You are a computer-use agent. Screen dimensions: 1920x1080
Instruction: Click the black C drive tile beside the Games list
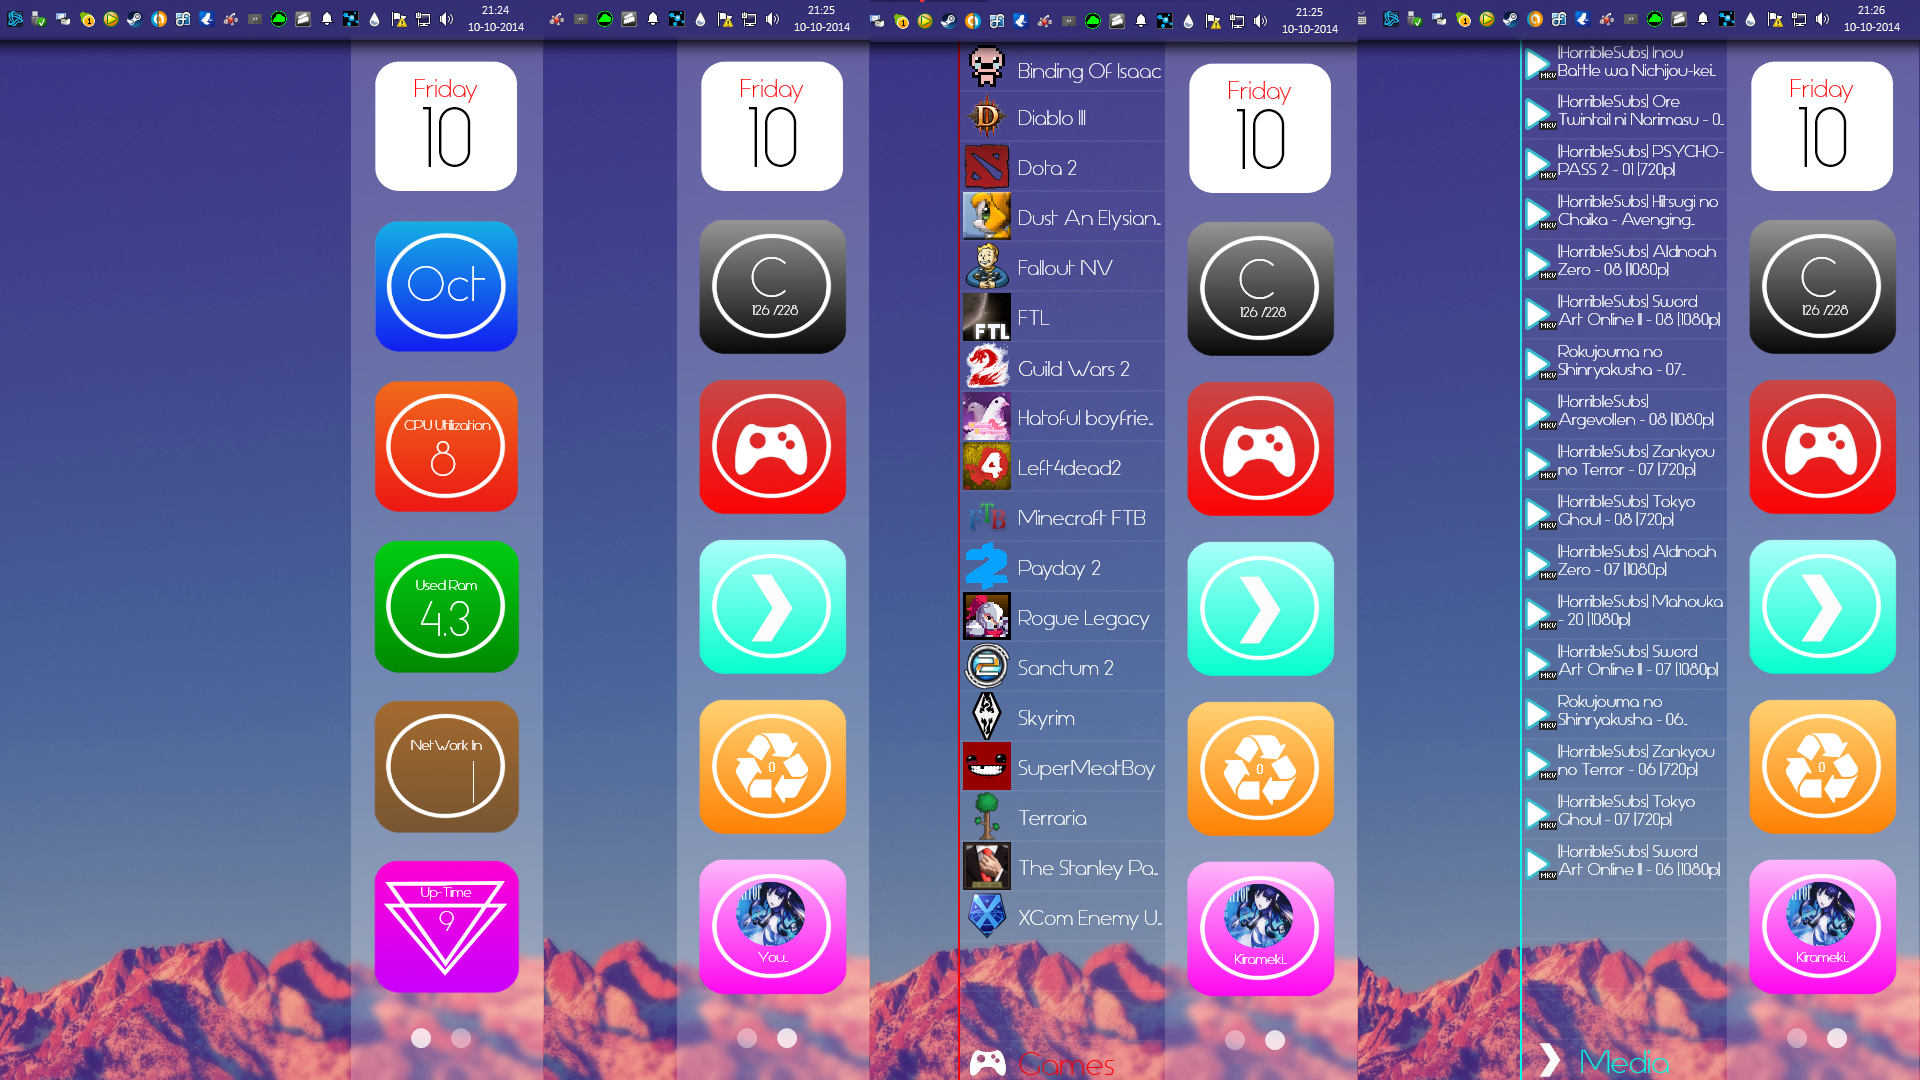pos(1260,289)
